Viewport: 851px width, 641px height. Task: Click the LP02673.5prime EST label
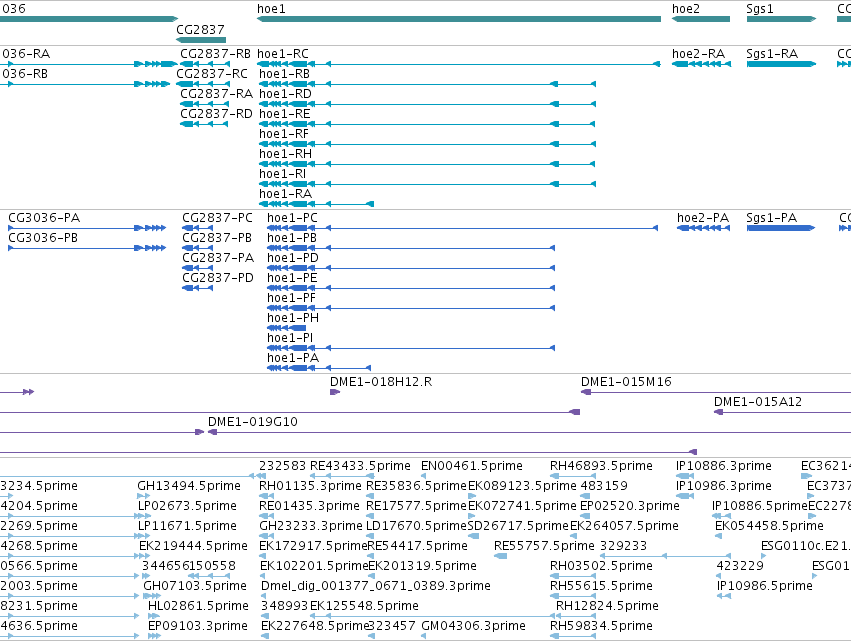187,506
